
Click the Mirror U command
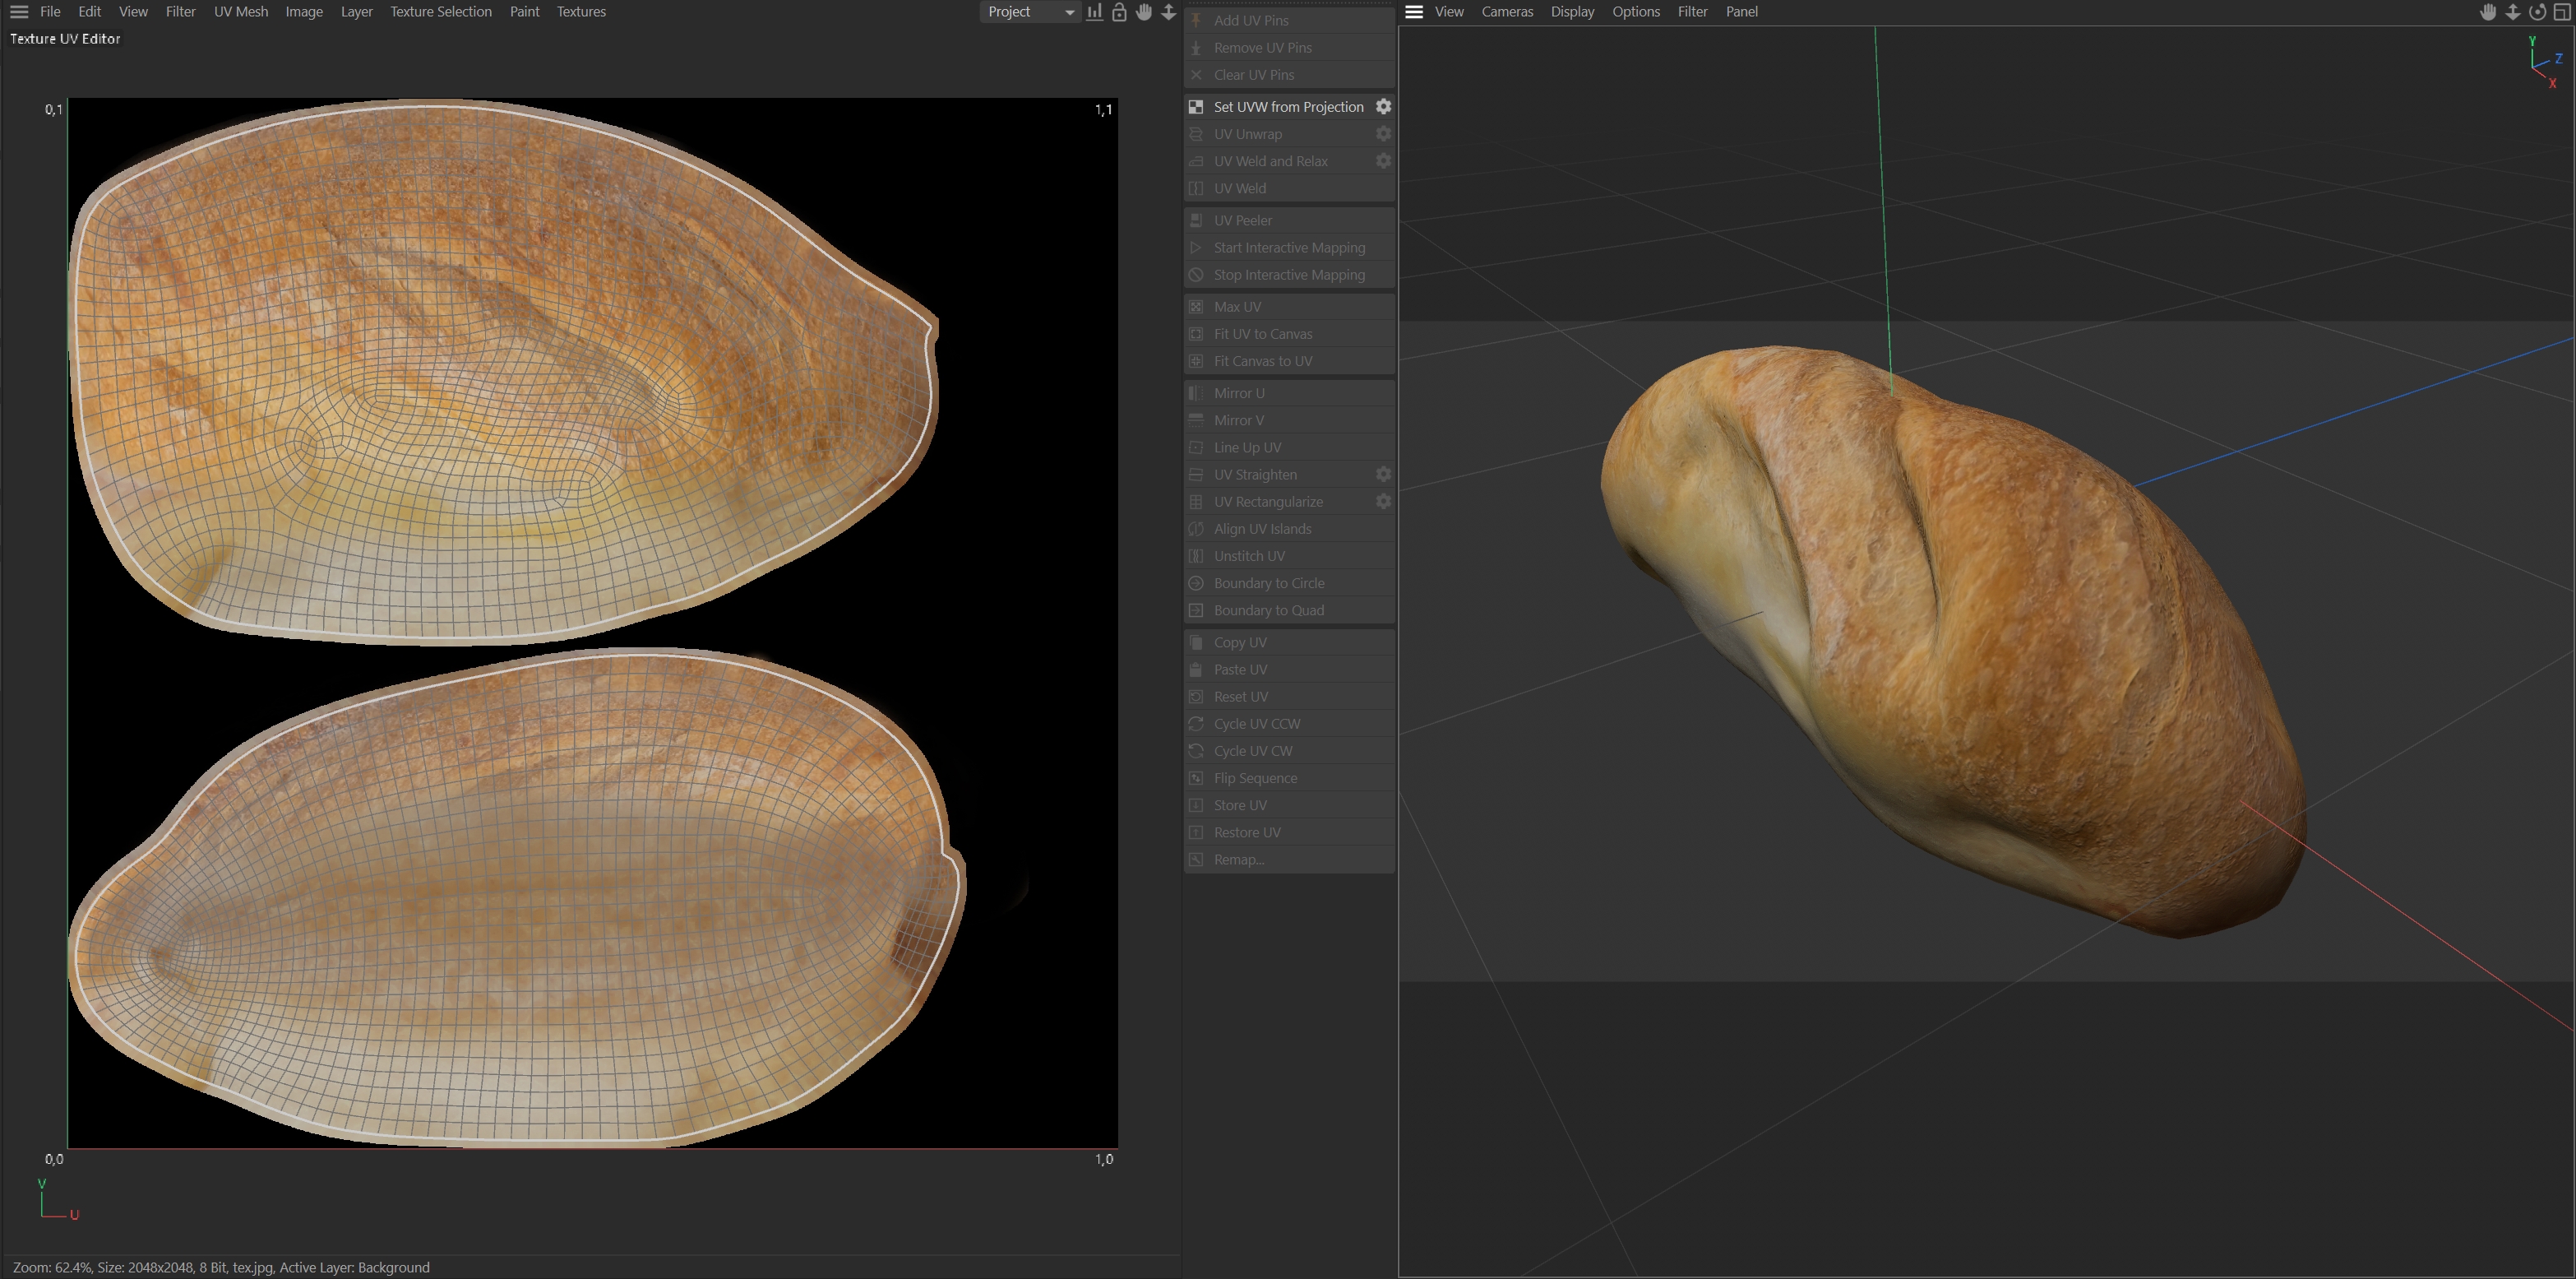pos(1238,393)
